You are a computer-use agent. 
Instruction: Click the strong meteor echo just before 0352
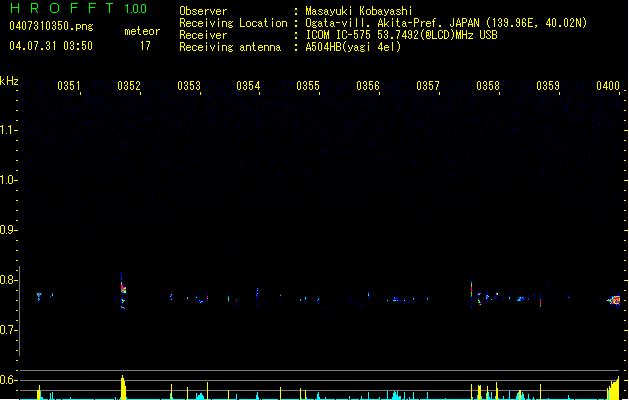(123, 289)
